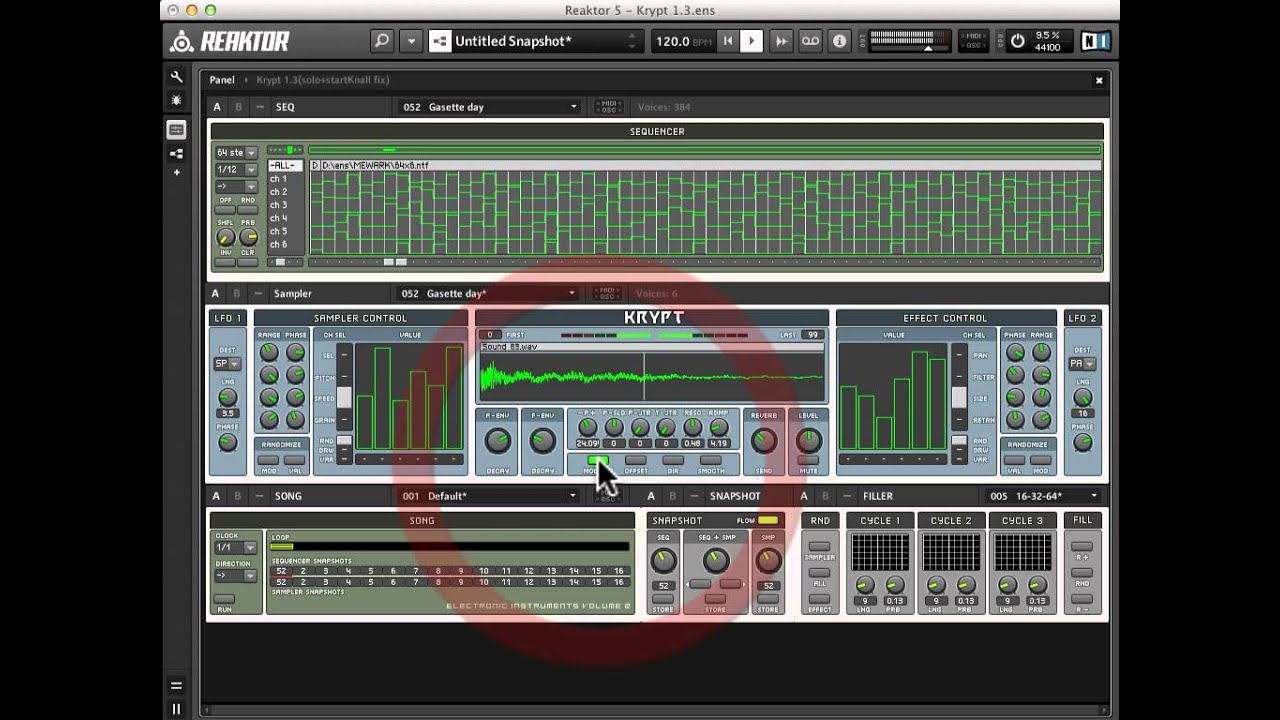Toggle the DIR switch
The image size is (1280, 720).
(x=673, y=461)
